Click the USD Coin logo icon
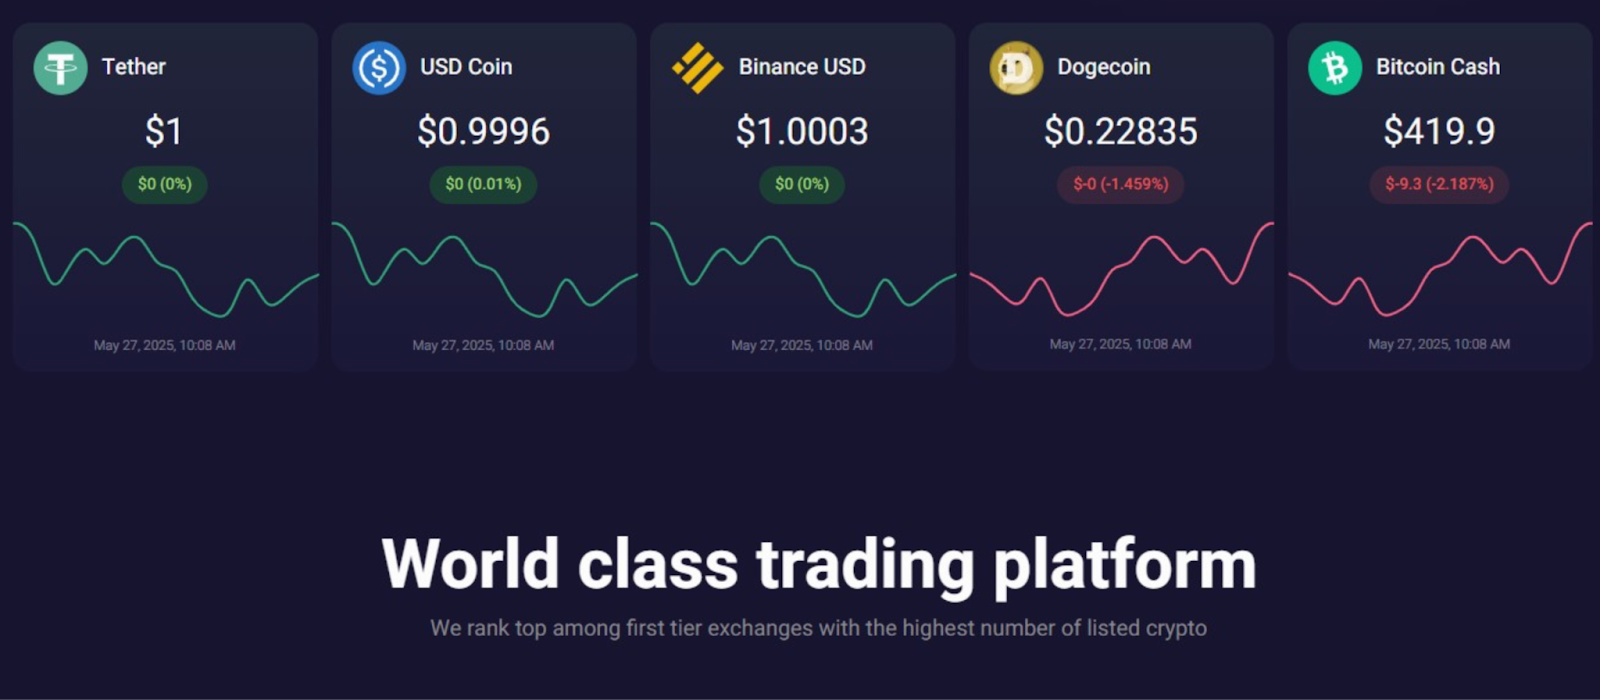 click(379, 68)
